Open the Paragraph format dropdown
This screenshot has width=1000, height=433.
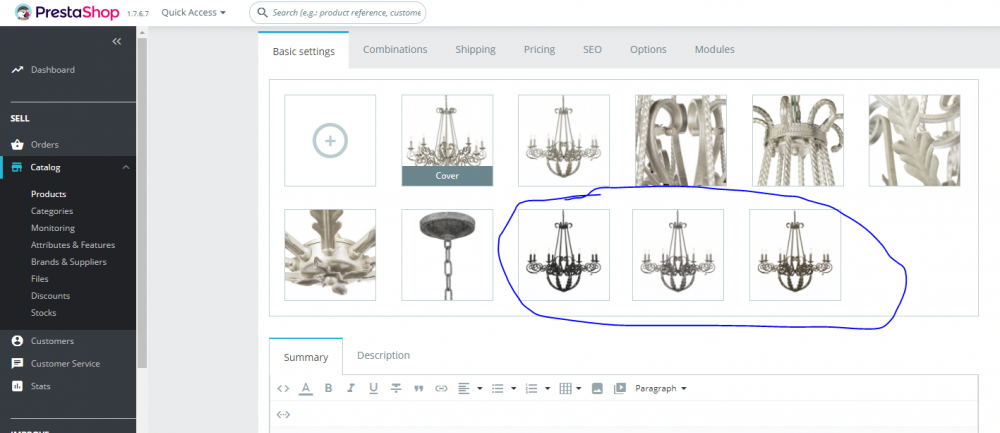660,388
